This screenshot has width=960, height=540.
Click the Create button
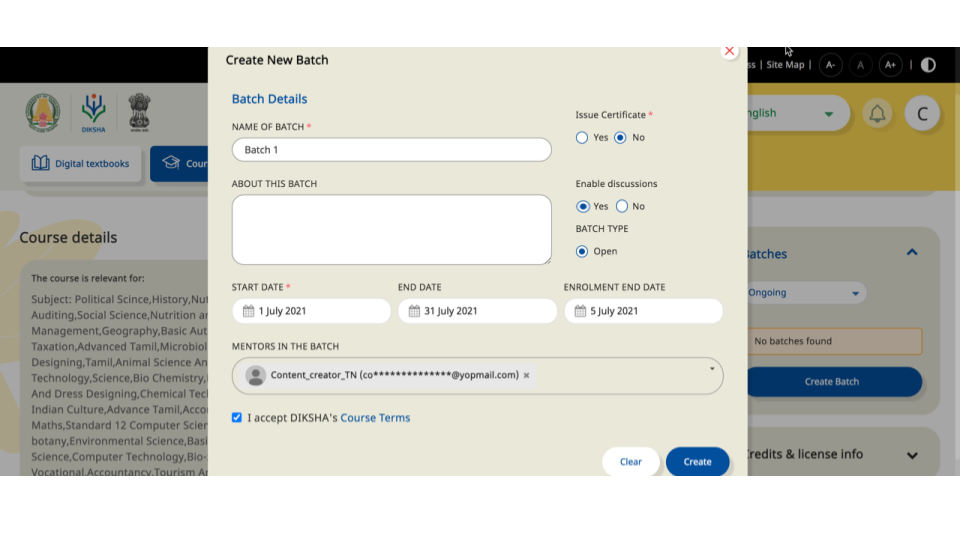pyautogui.click(x=697, y=462)
